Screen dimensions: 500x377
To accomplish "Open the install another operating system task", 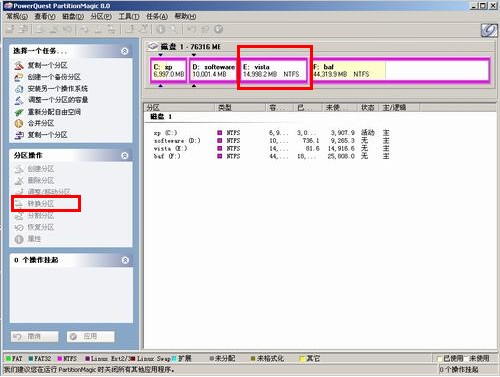I will click(x=51, y=89).
